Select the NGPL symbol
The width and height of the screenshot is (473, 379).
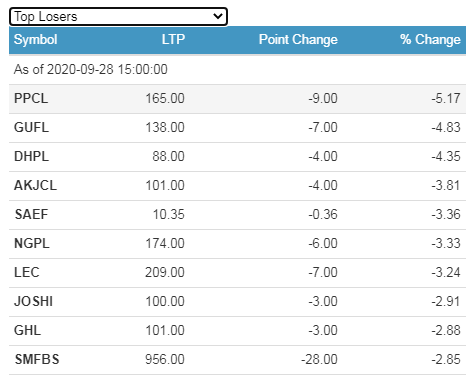pyautogui.click(x=32, y=243)
